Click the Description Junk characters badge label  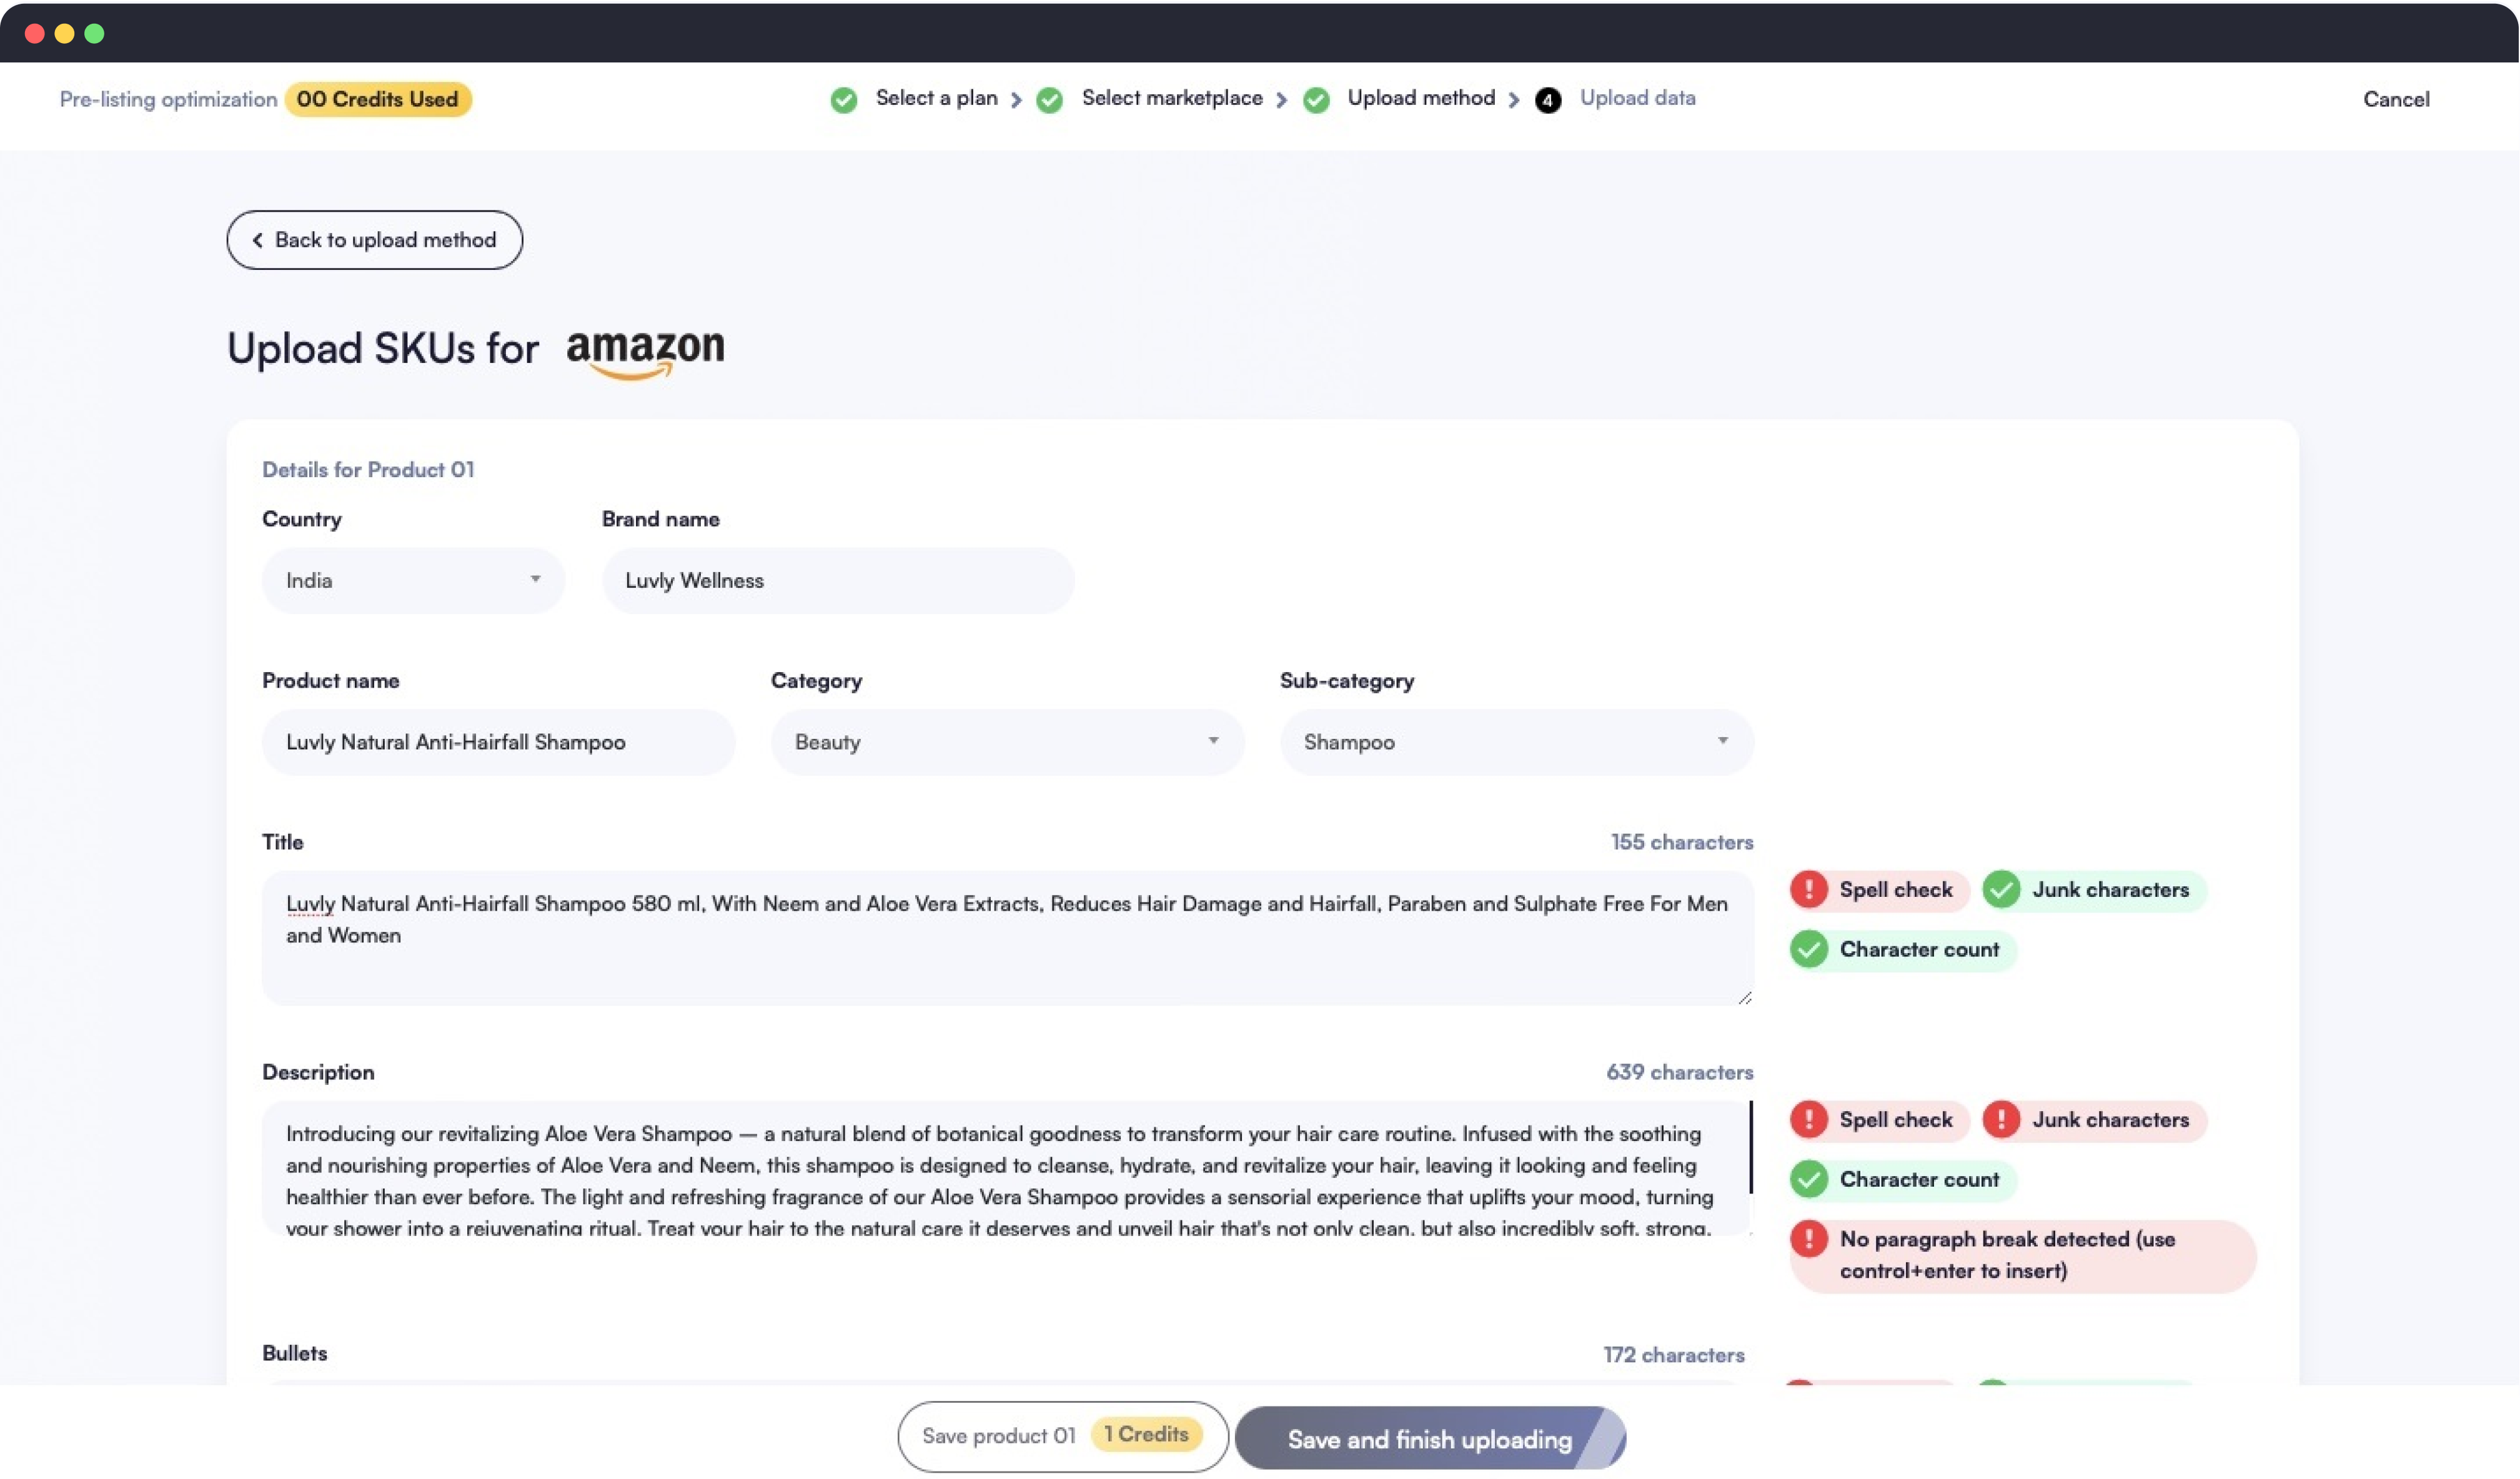pos(2110,1119)
